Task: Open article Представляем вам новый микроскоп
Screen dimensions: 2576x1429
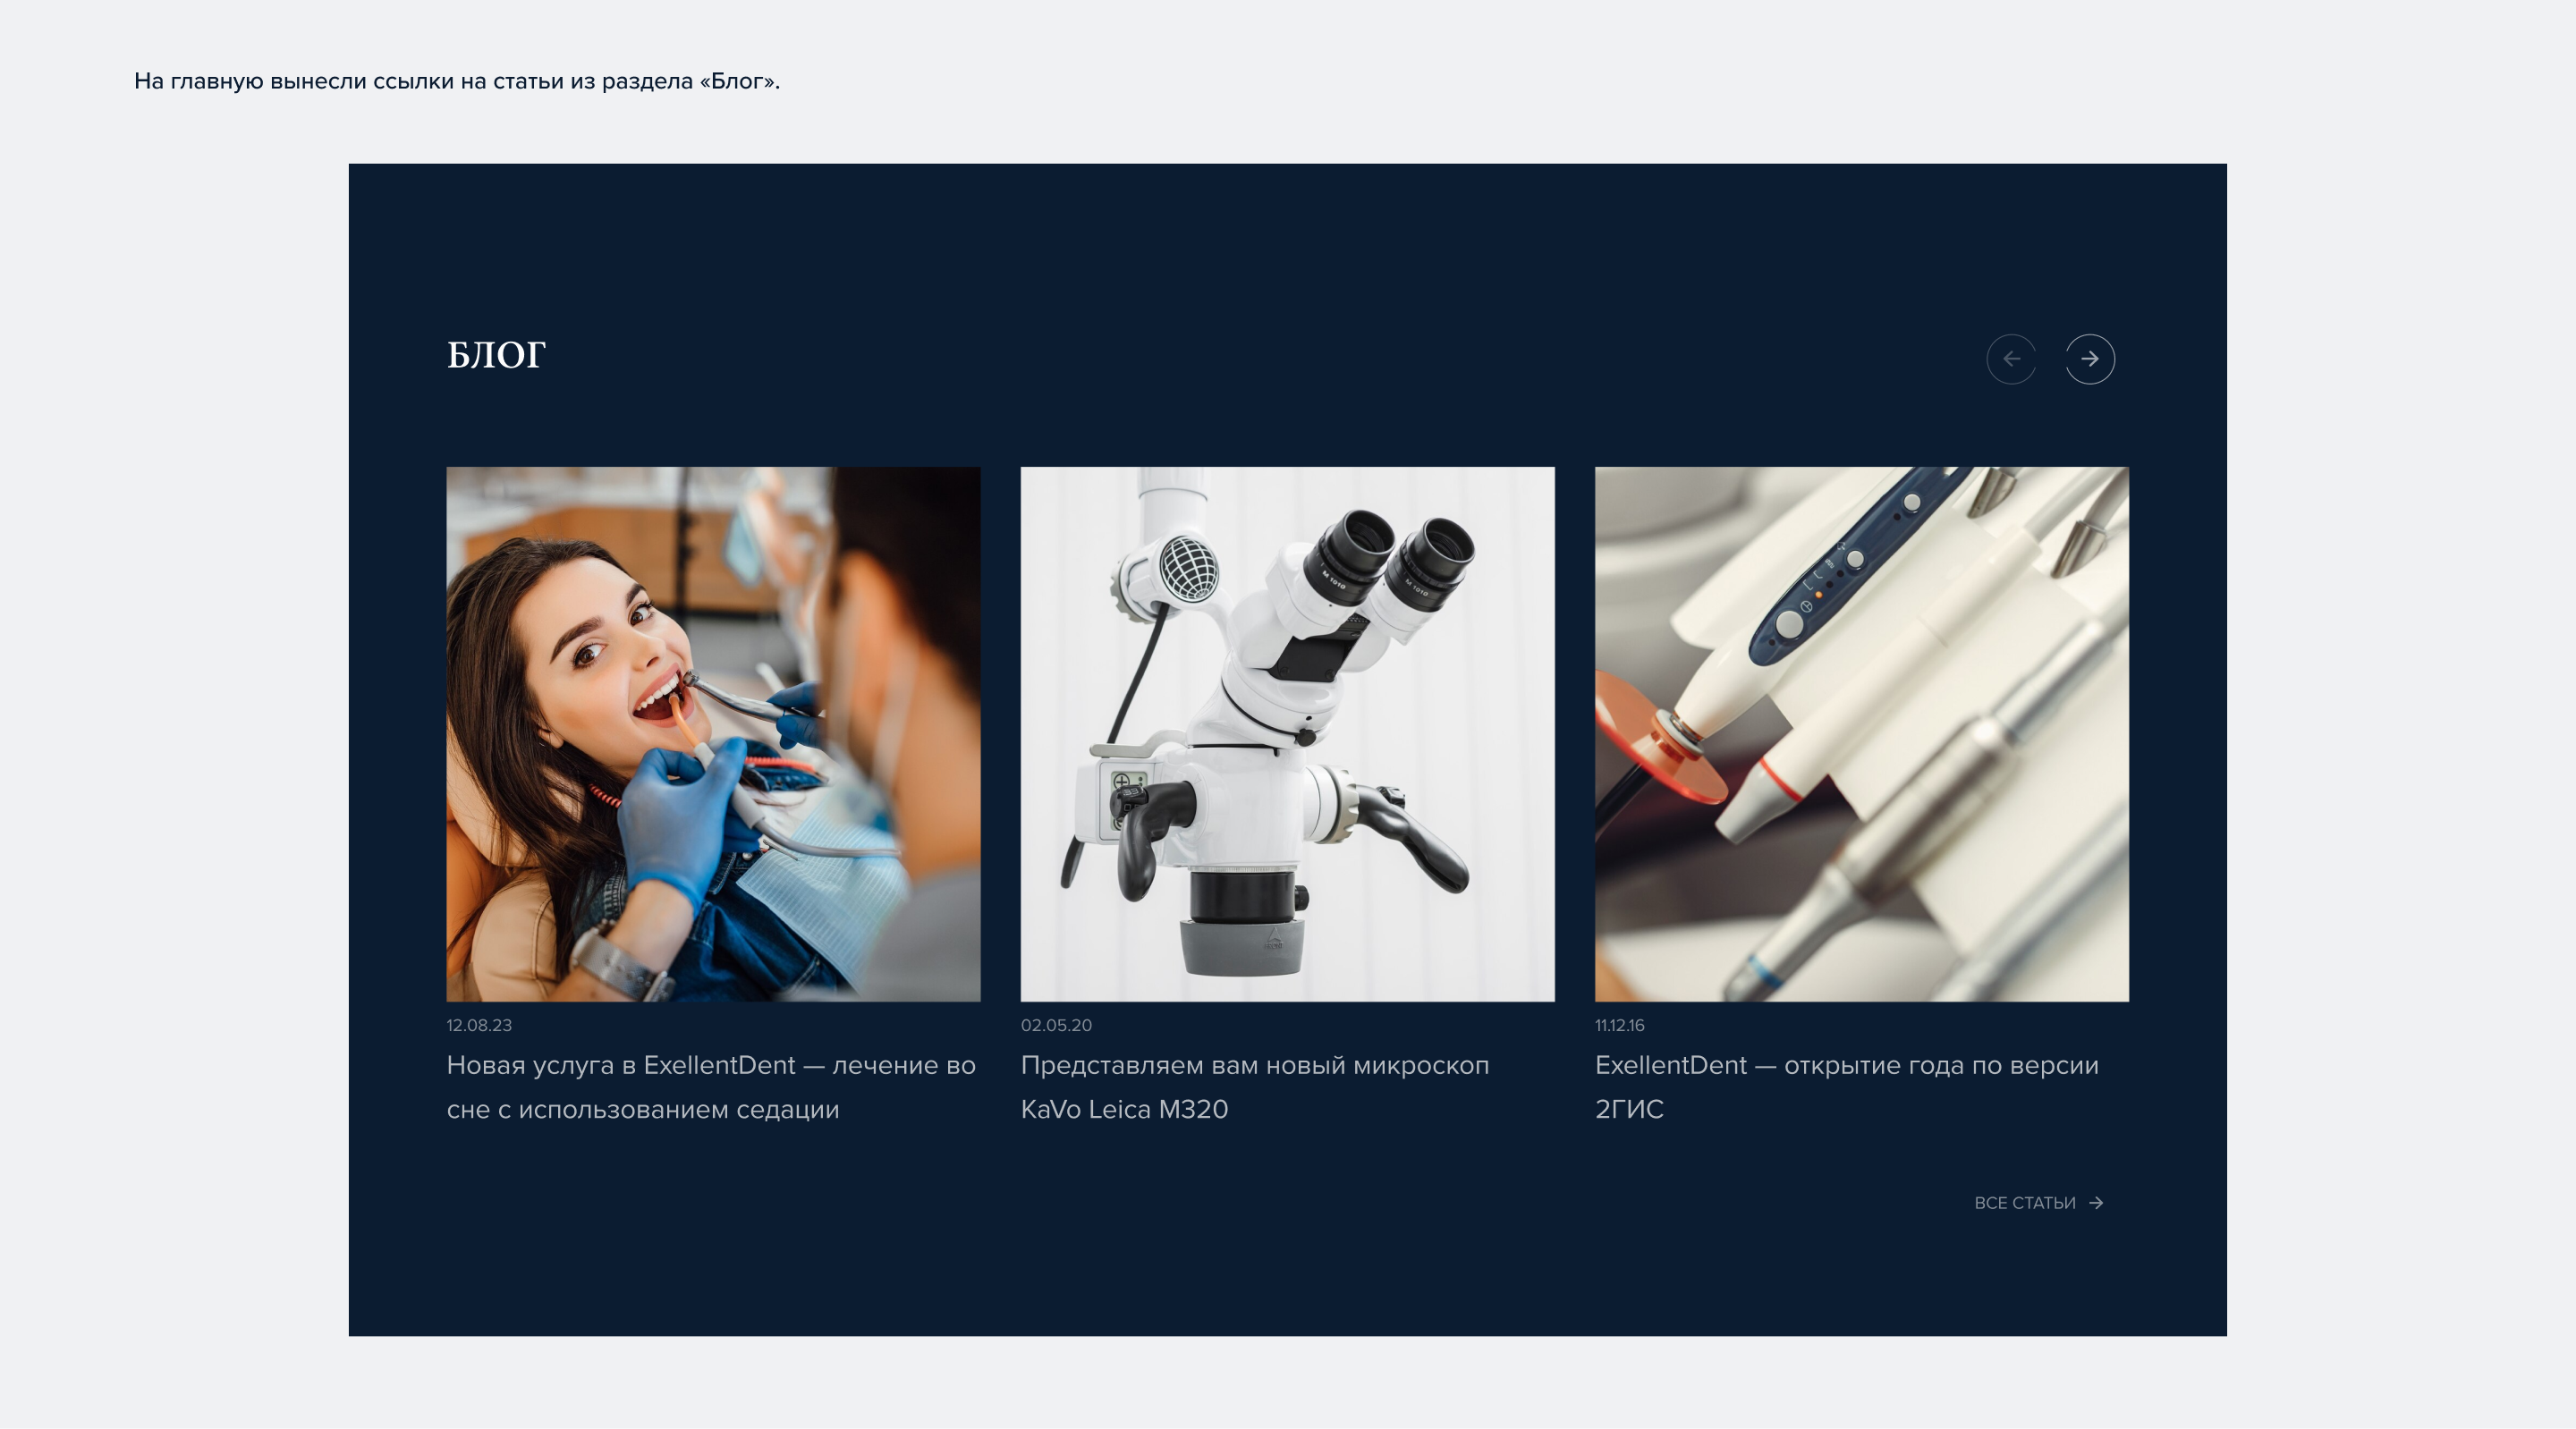Action: 1255,1087
